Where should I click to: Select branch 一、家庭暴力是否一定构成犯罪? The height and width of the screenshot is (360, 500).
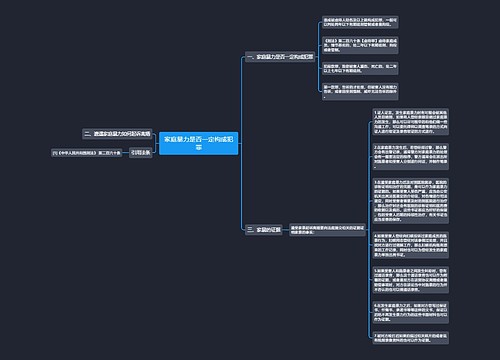pos(280,57)
